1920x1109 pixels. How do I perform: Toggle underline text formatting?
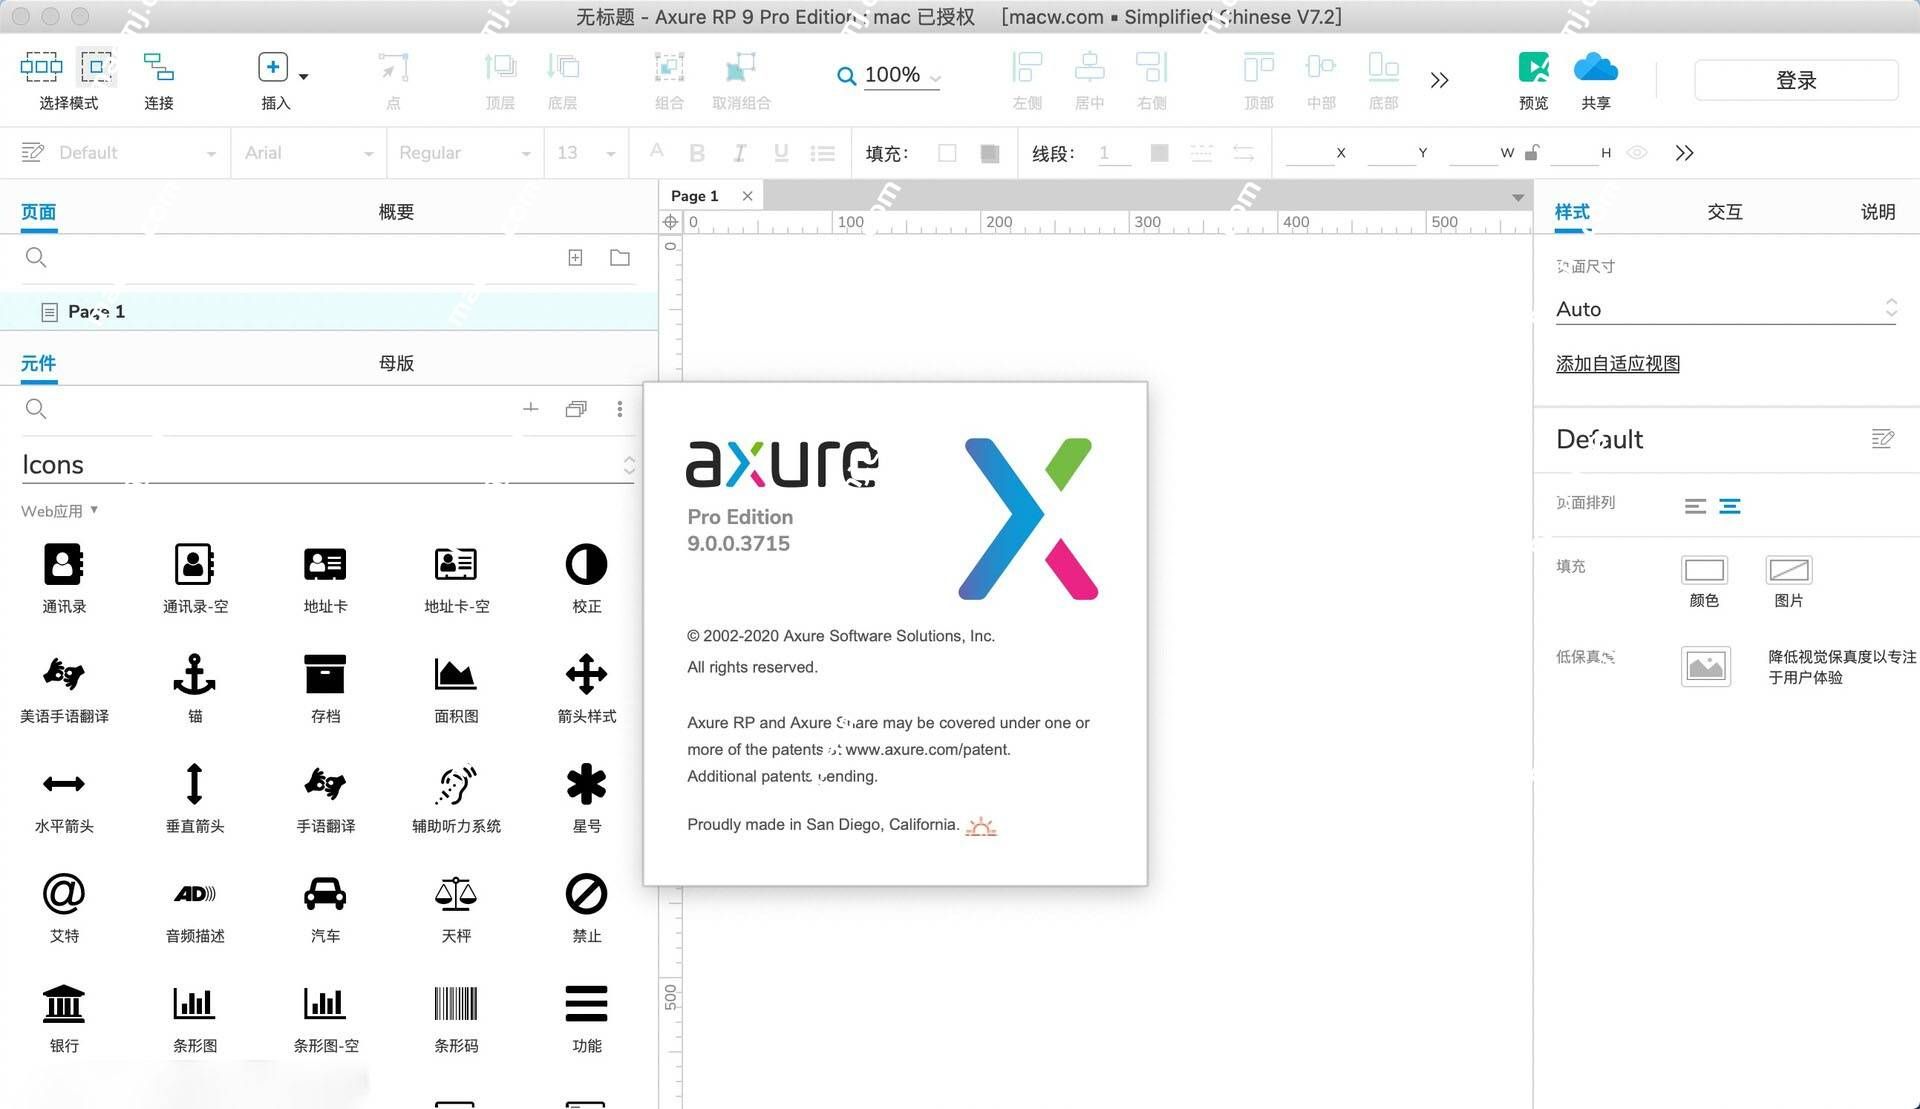coord(781,153)
